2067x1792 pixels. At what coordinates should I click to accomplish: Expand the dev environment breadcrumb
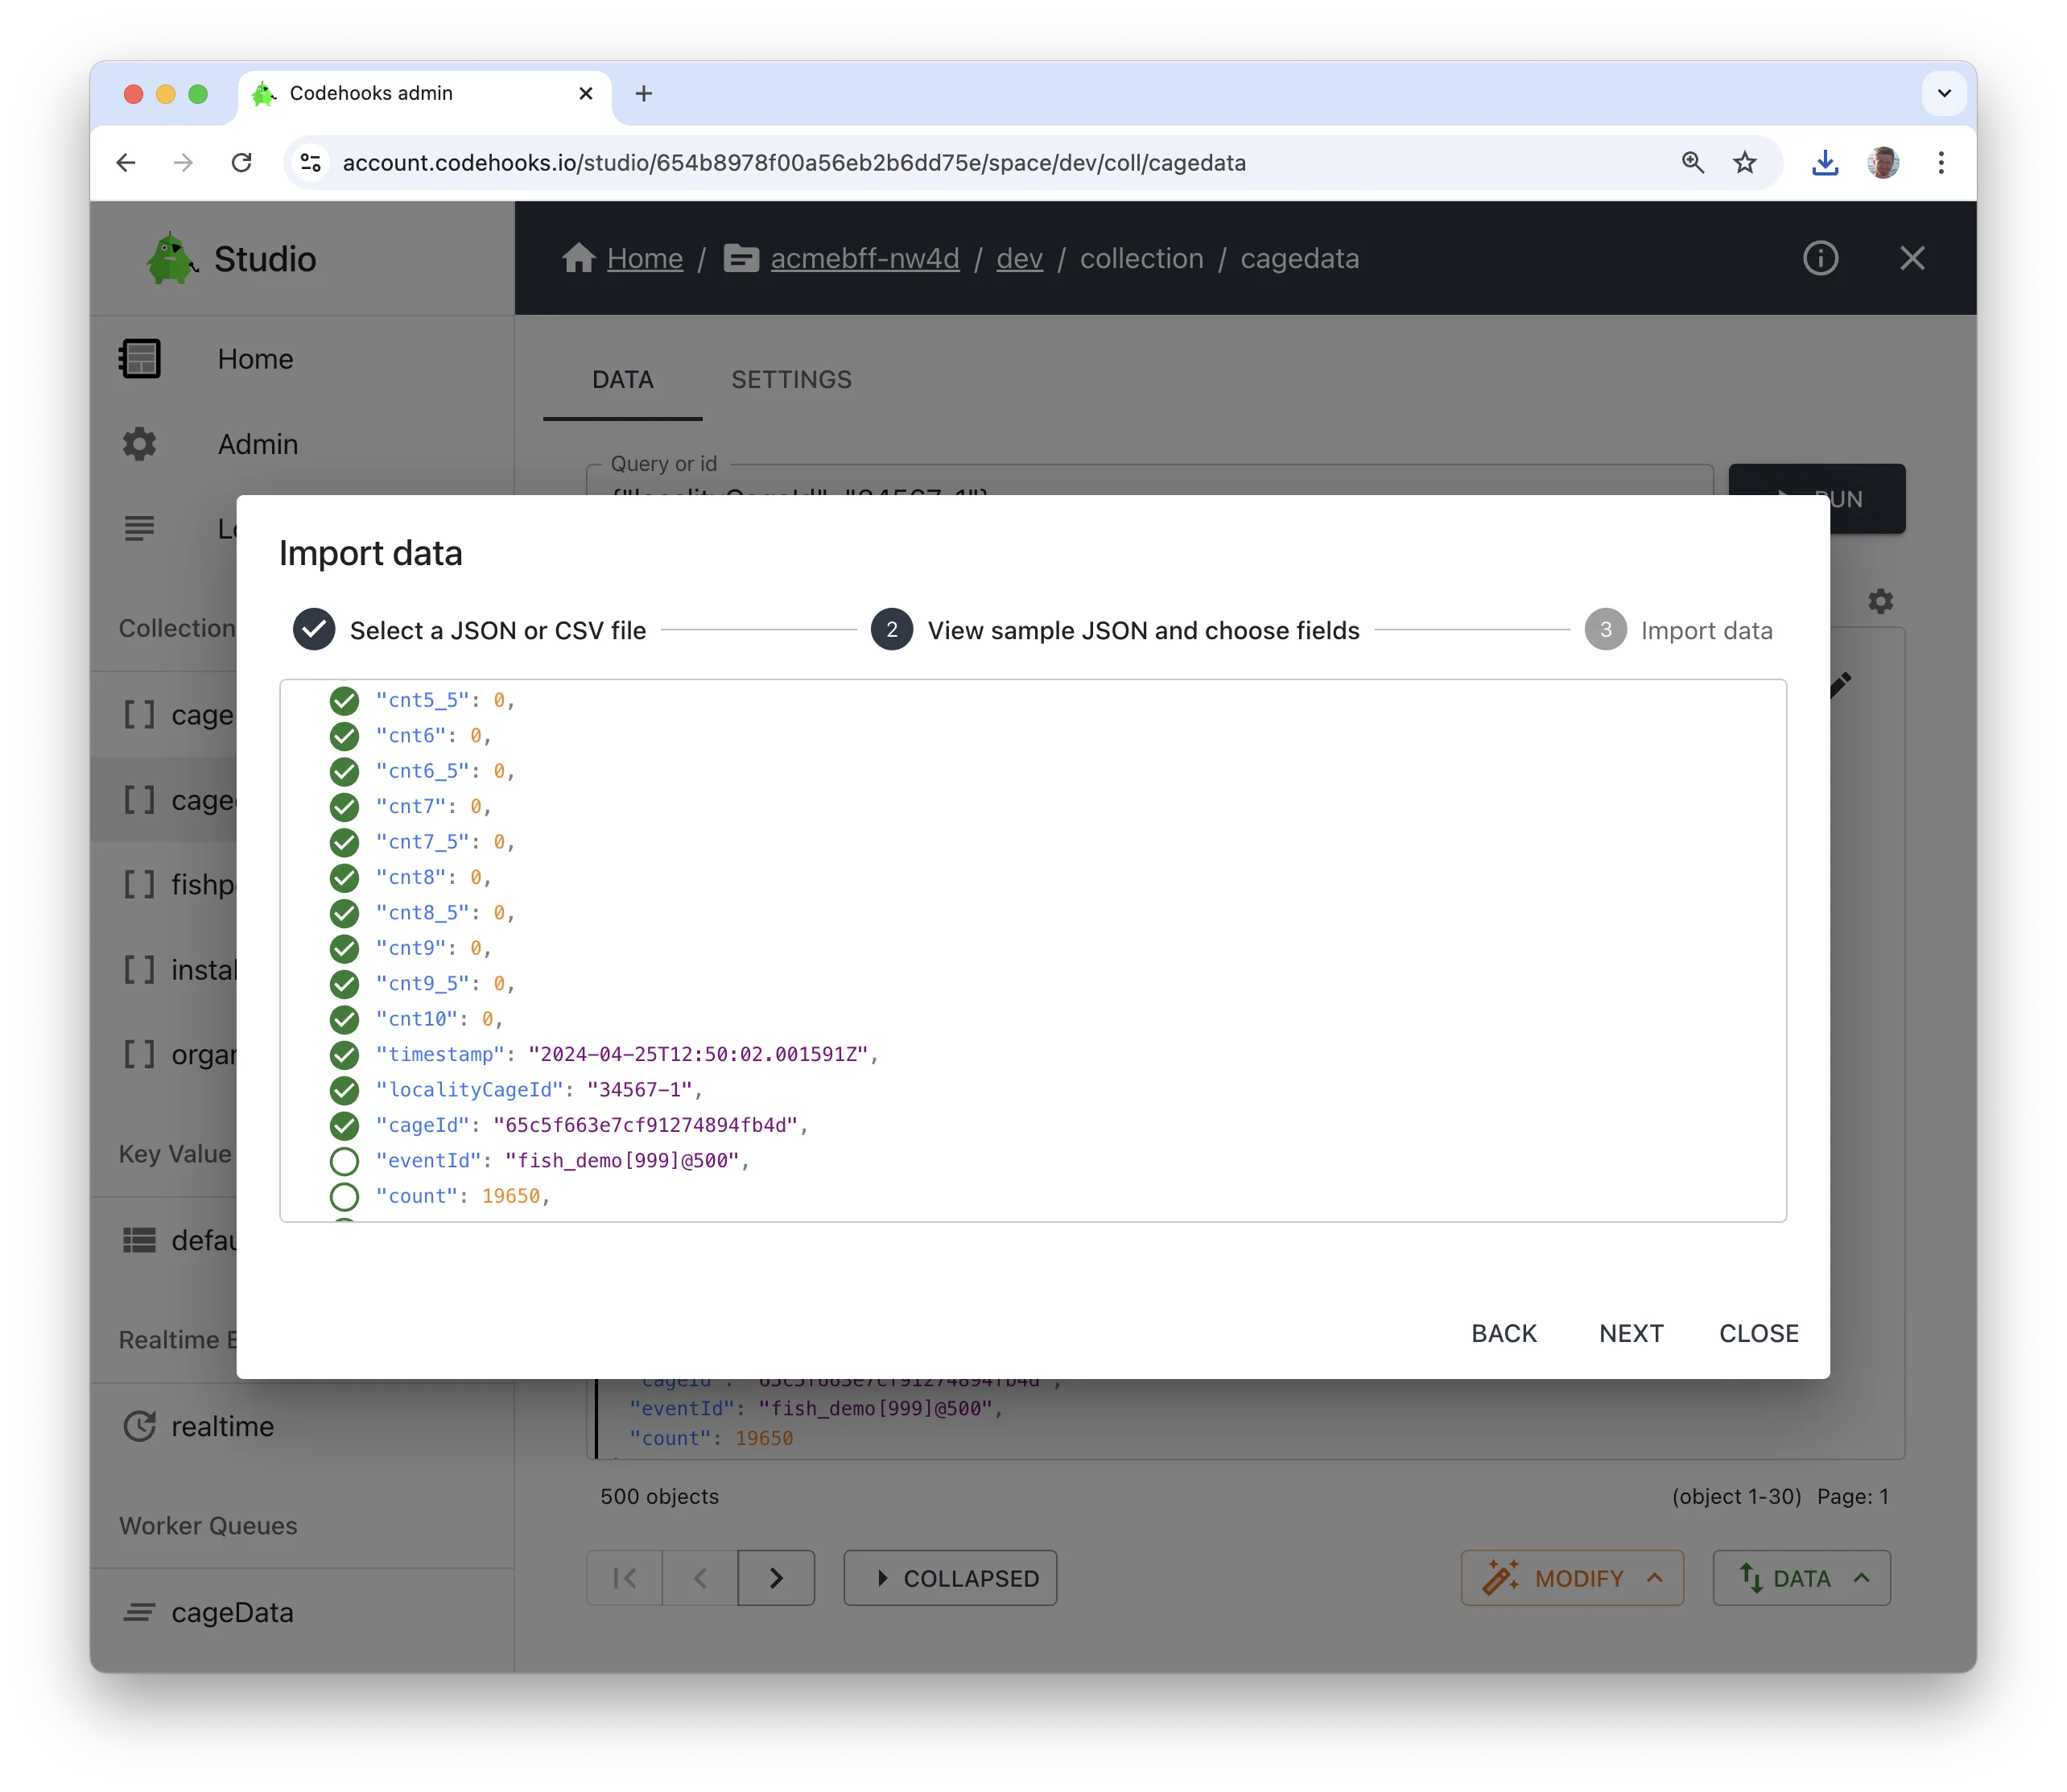pyautogui.click(x=1016, y=257)
